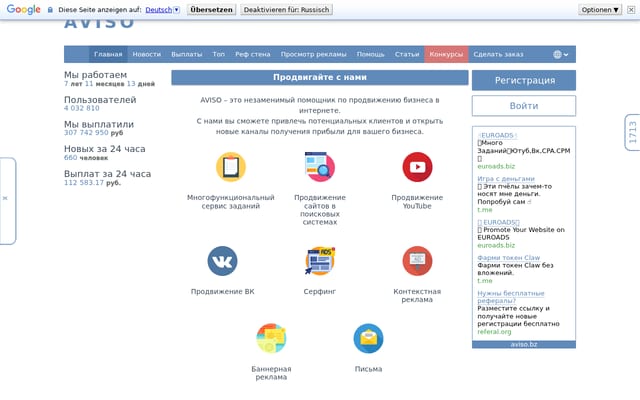
Task: Open the Топ menu item
Action: [x=218, y=54]
